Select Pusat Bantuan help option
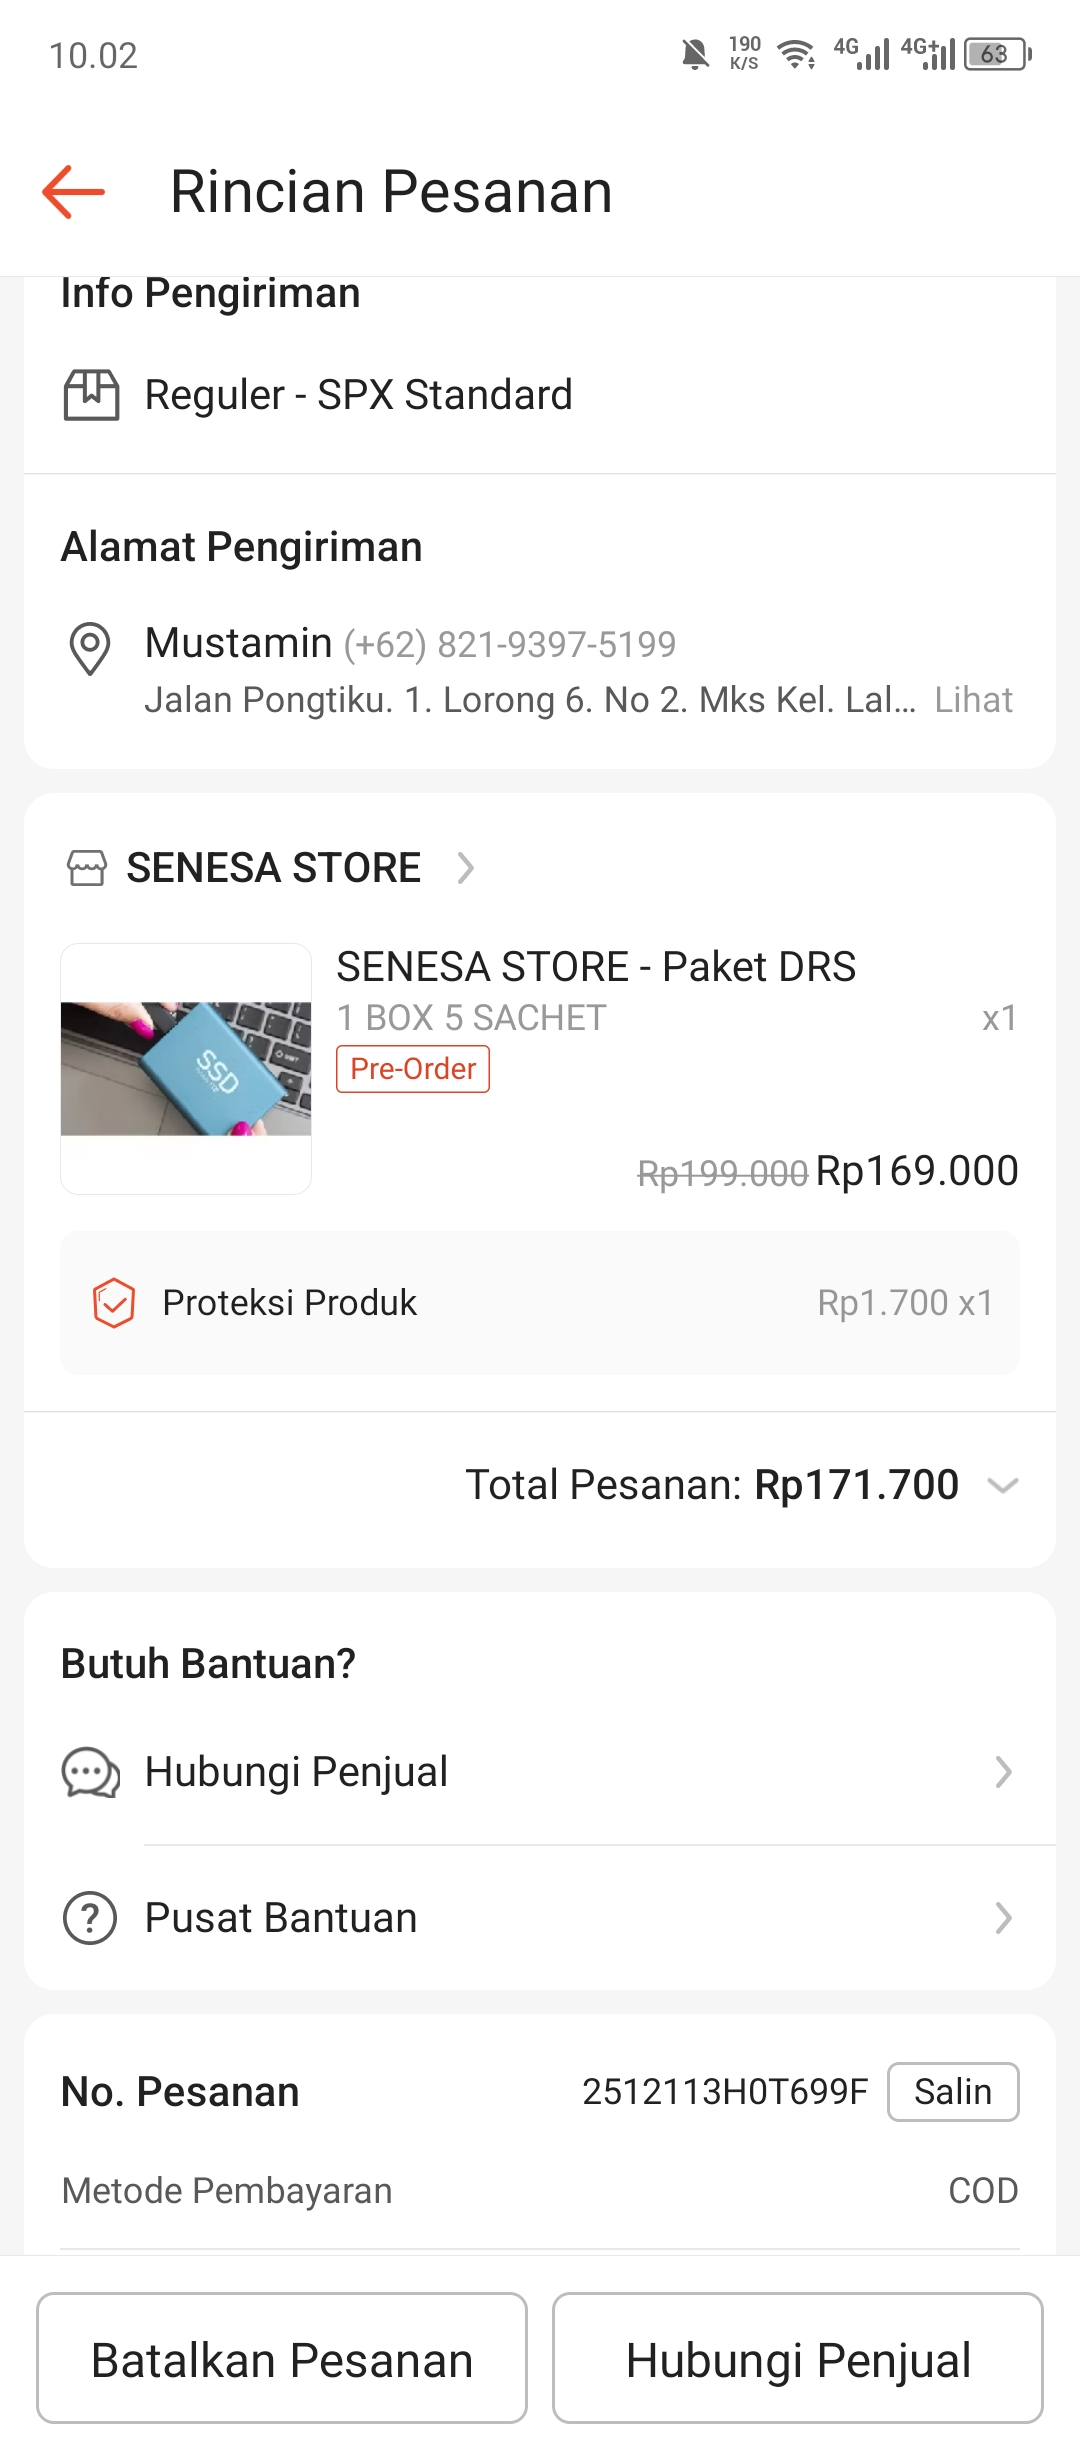 [281, 1918]
